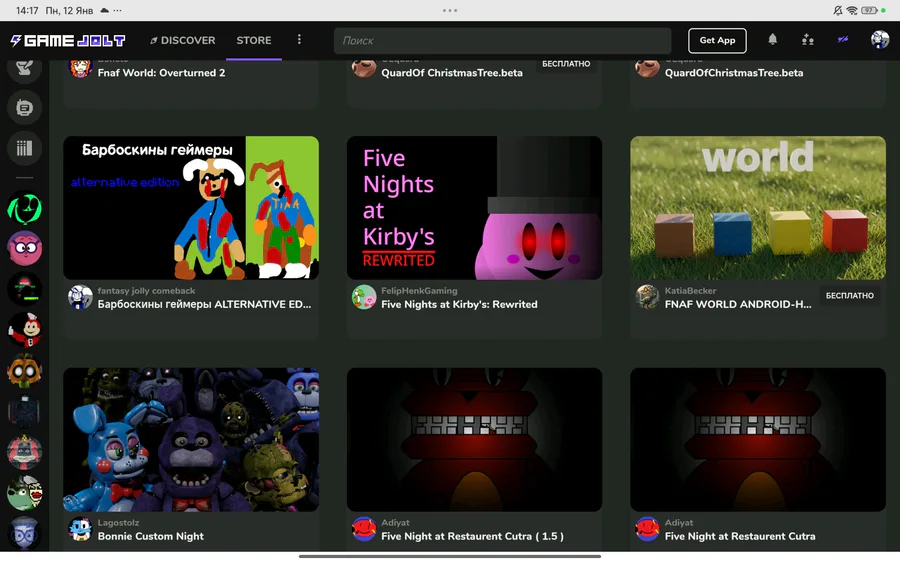This screenshot has width=900, height=563.
Task: Click the Get App button
Action: 717,41
